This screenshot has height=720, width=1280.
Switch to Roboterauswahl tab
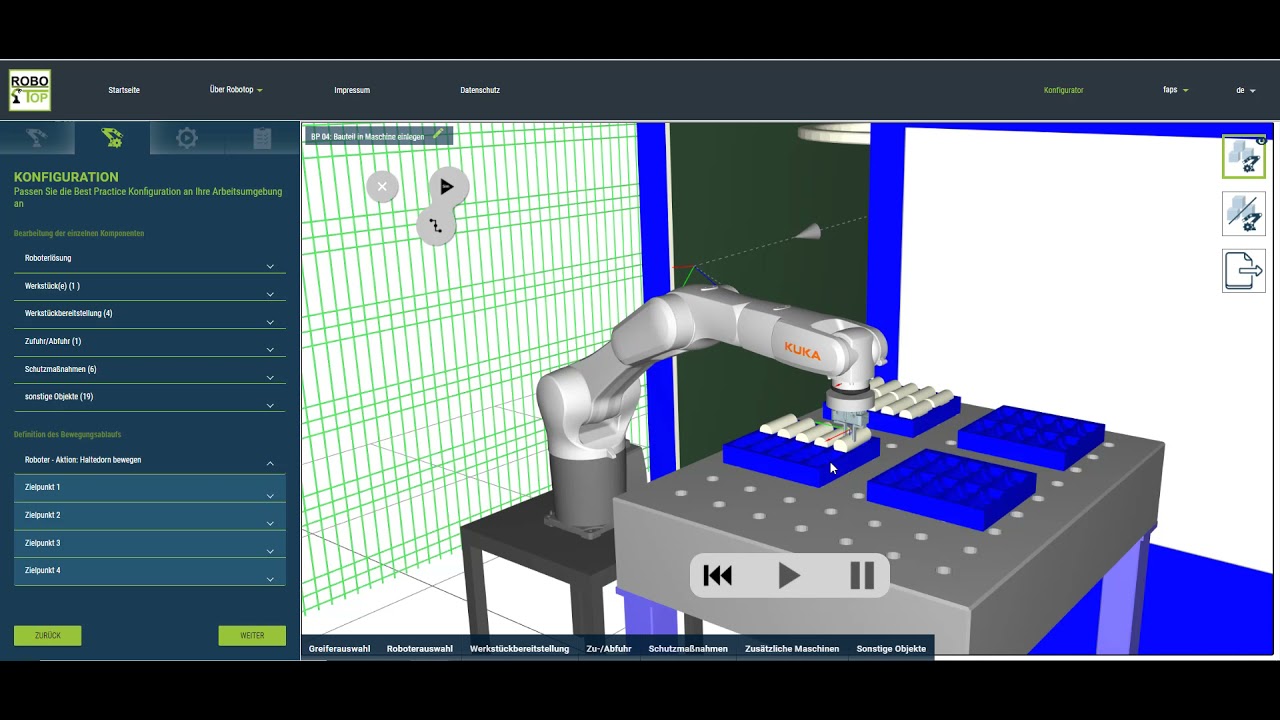(420, 649)
